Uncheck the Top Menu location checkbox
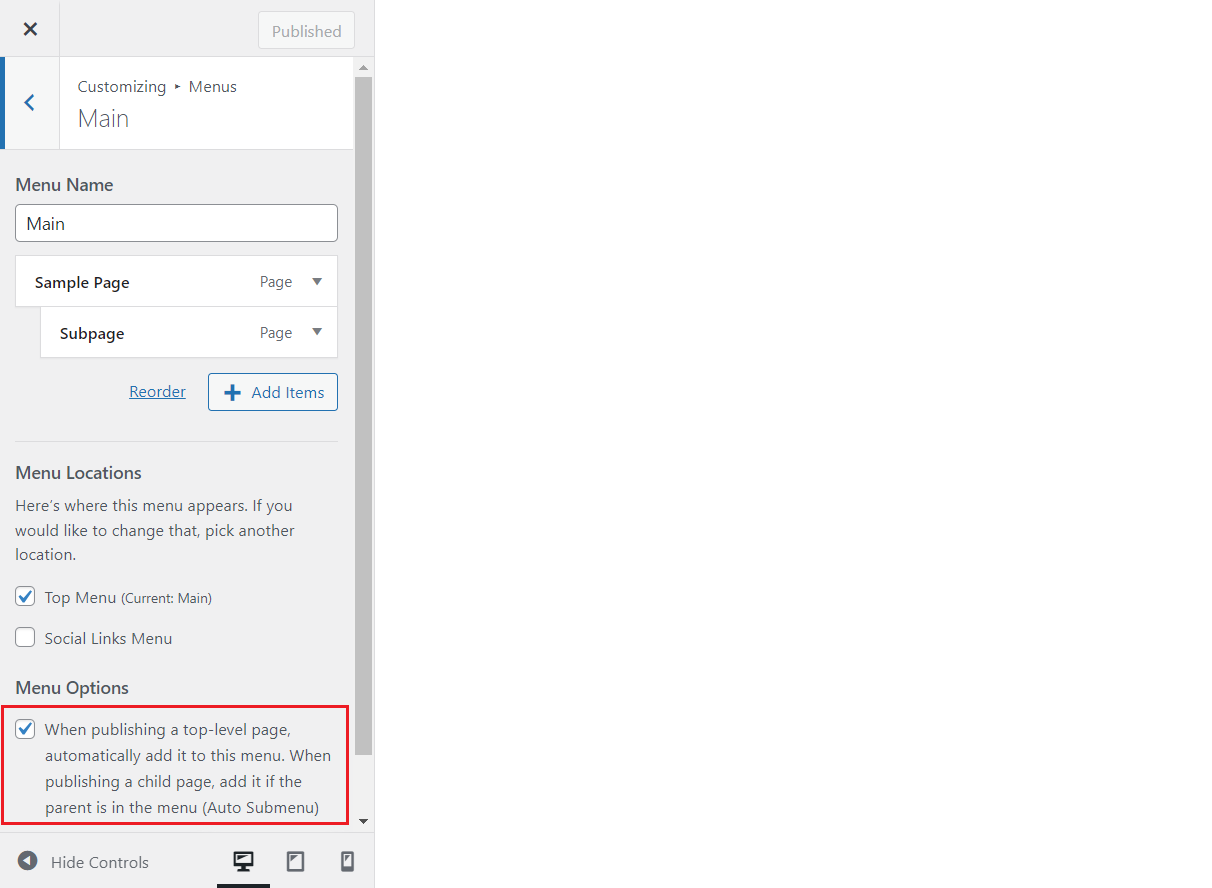 tap(25, 596)
